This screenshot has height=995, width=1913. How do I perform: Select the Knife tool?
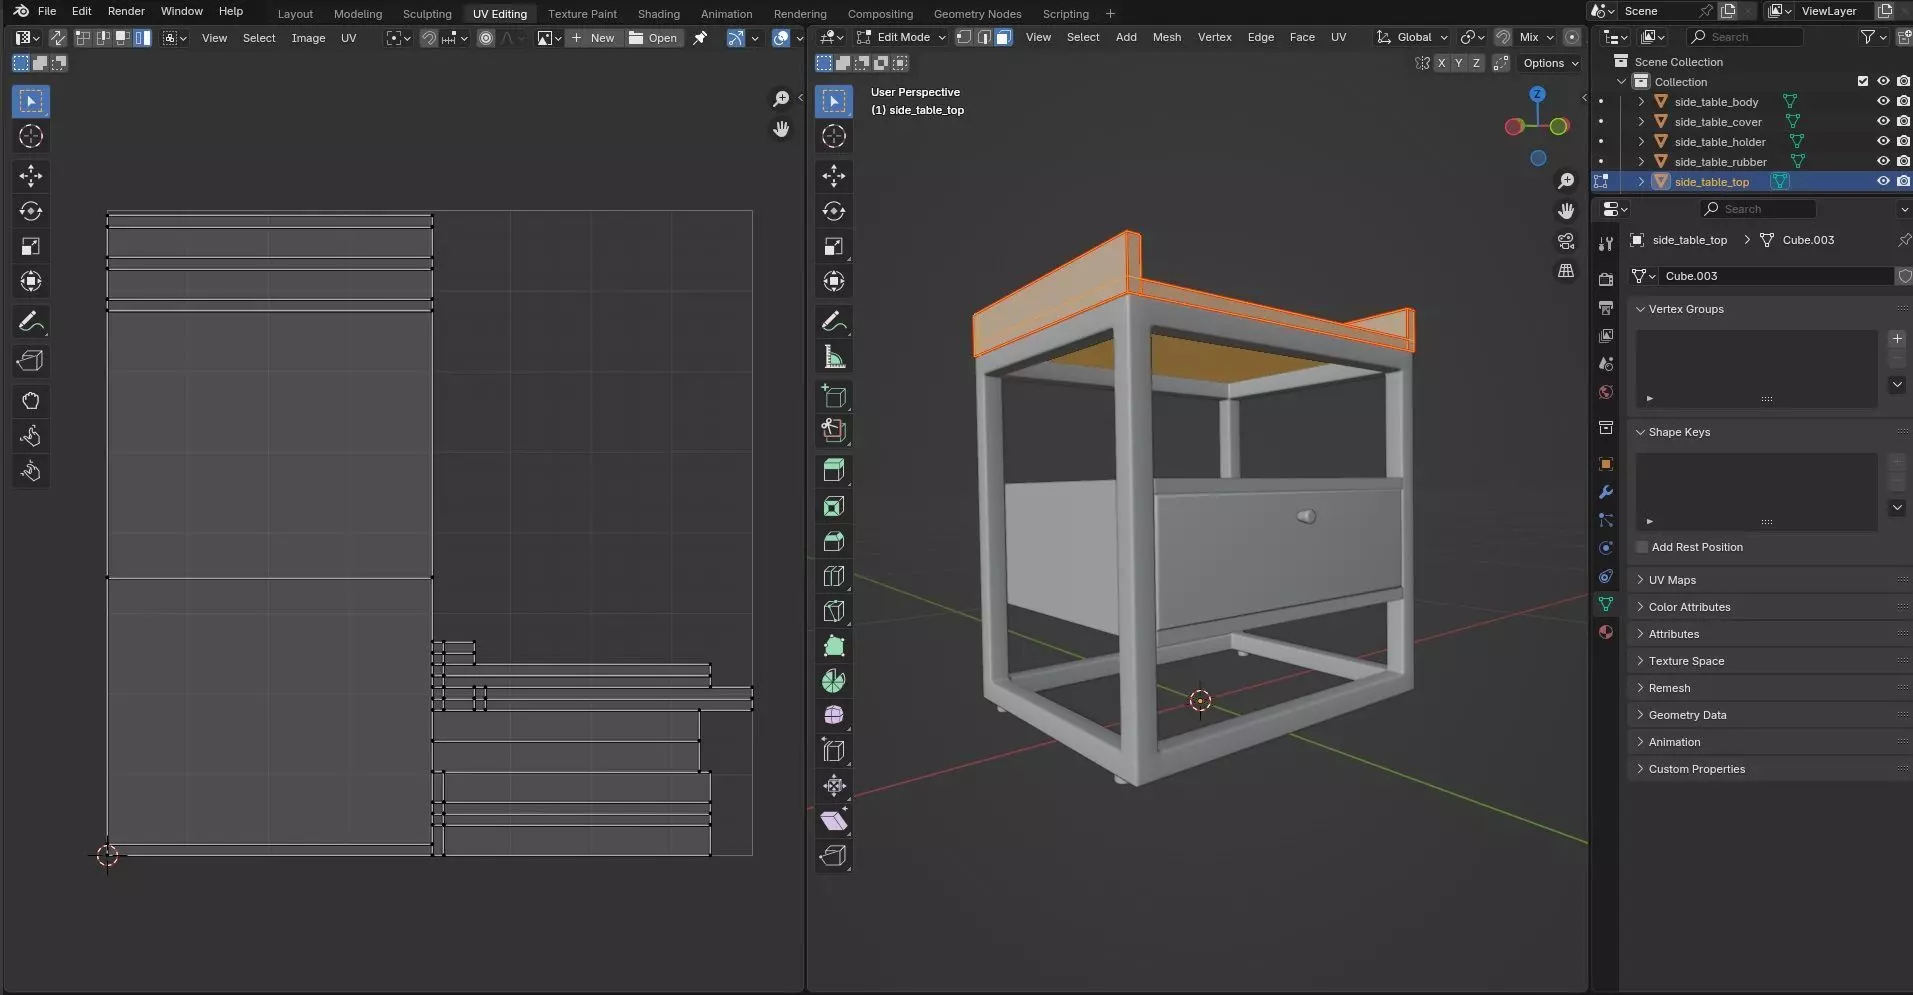tap(834, 611)
